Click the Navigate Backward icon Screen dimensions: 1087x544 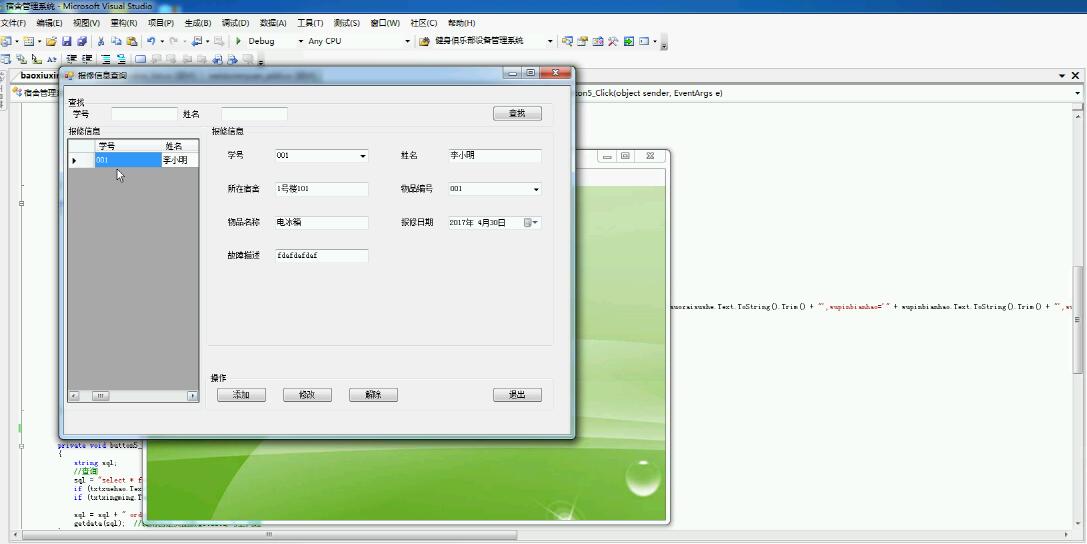coord(196,41)
